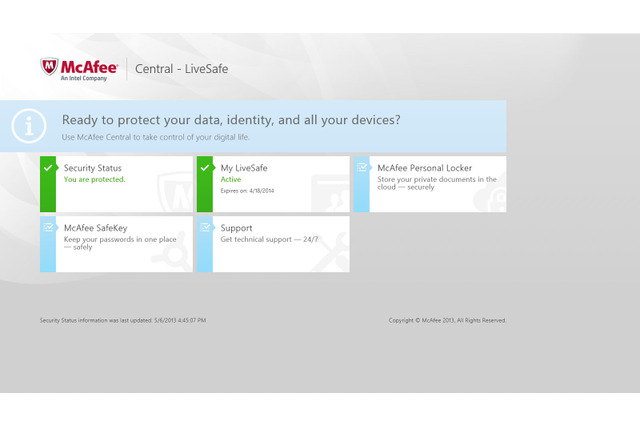The height and width of the screenshot is (426, 640).
Task: Click 'Use McAfee Central to take control' subtitle
Action: 156,137
